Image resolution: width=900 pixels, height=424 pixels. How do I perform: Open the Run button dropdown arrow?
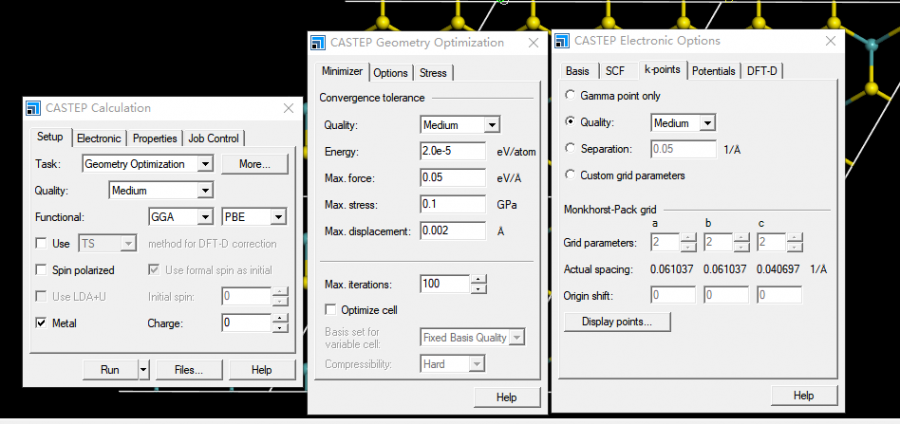point(144,369)
